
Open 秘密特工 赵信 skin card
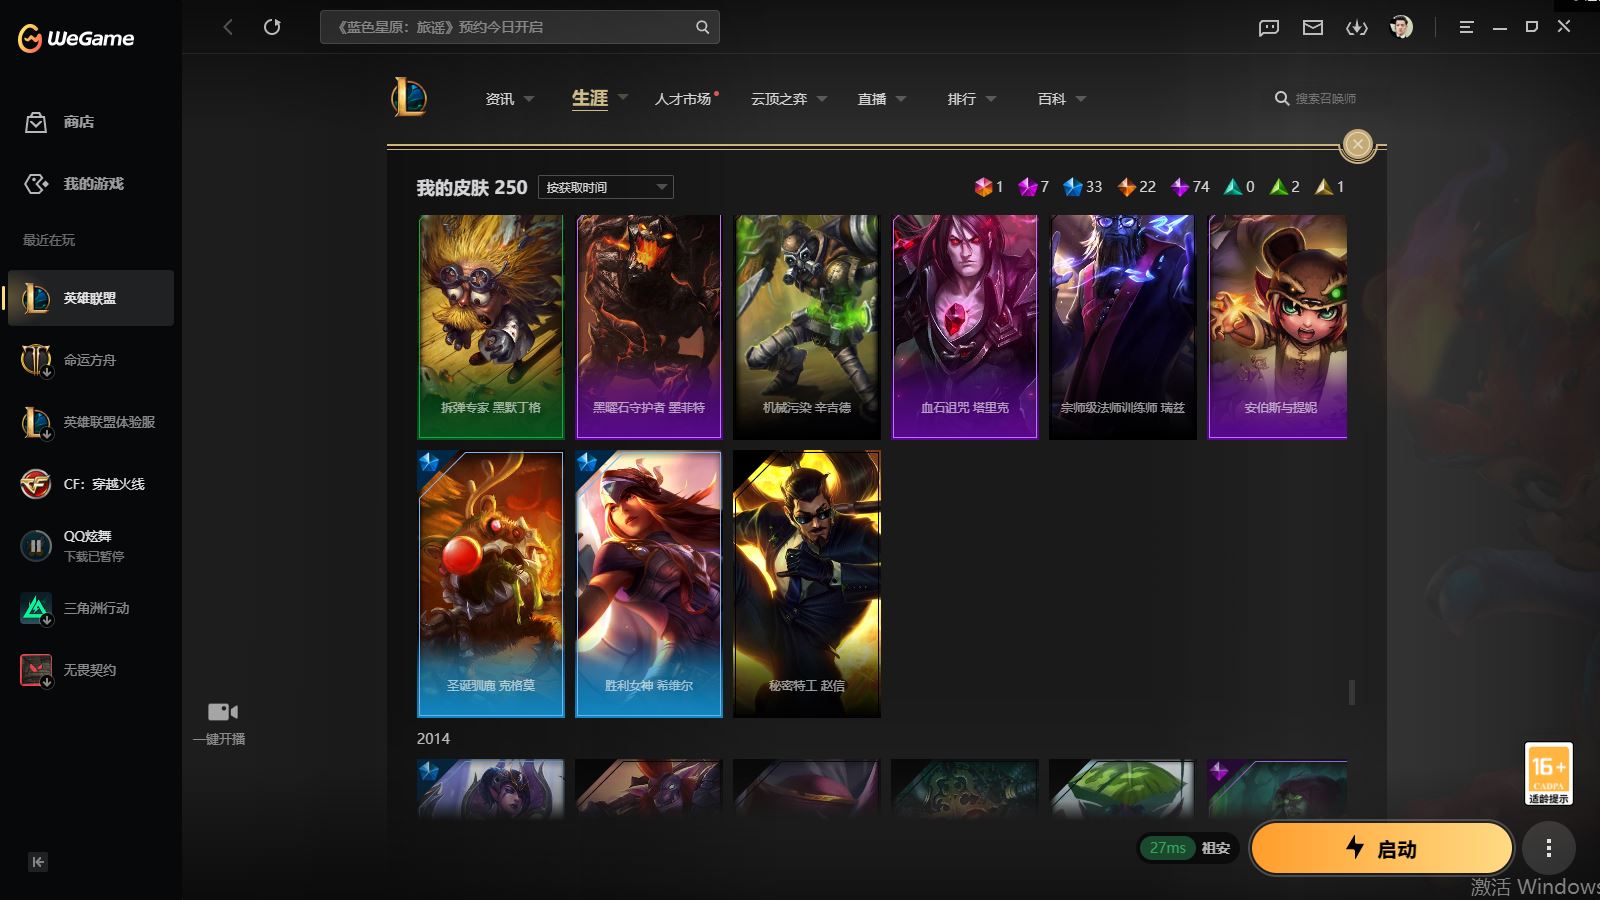click(807, 584)
